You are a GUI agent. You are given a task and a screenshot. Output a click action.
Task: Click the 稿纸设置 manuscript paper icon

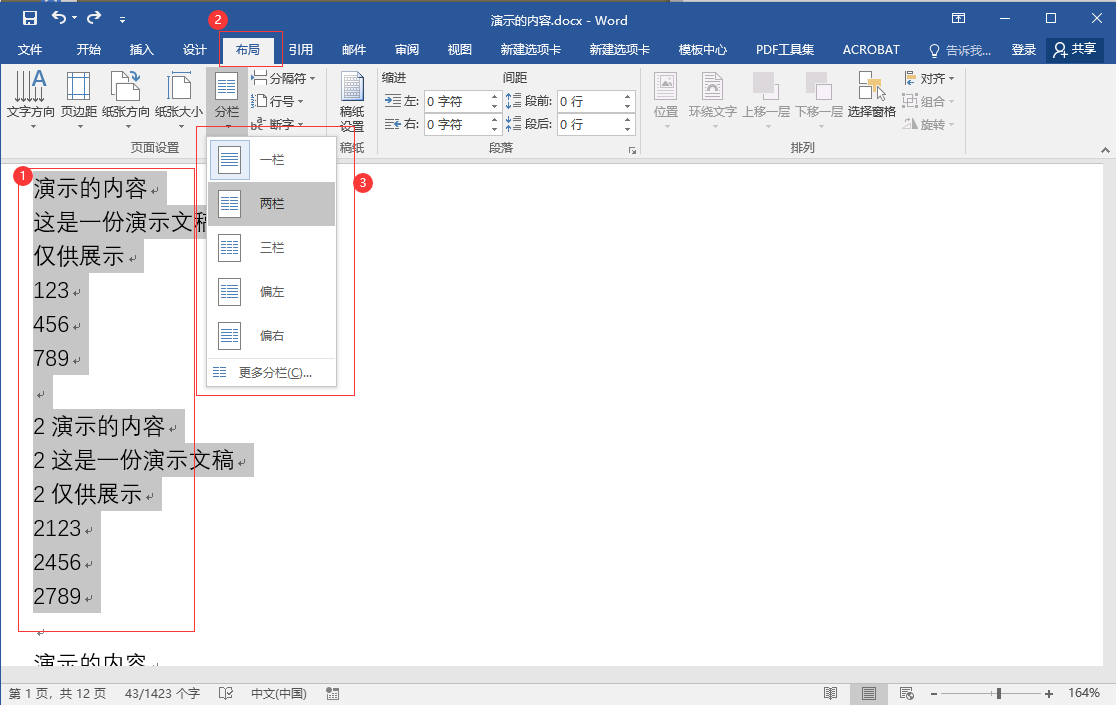(x=352, y=103)
